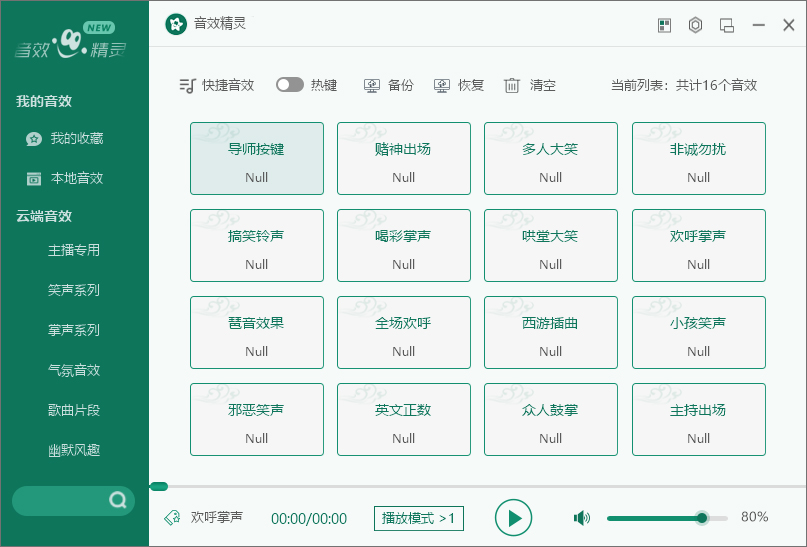Screen dimensions: 807x547
Task: Click the 恢复 restore icon
Action: point(442,85)
